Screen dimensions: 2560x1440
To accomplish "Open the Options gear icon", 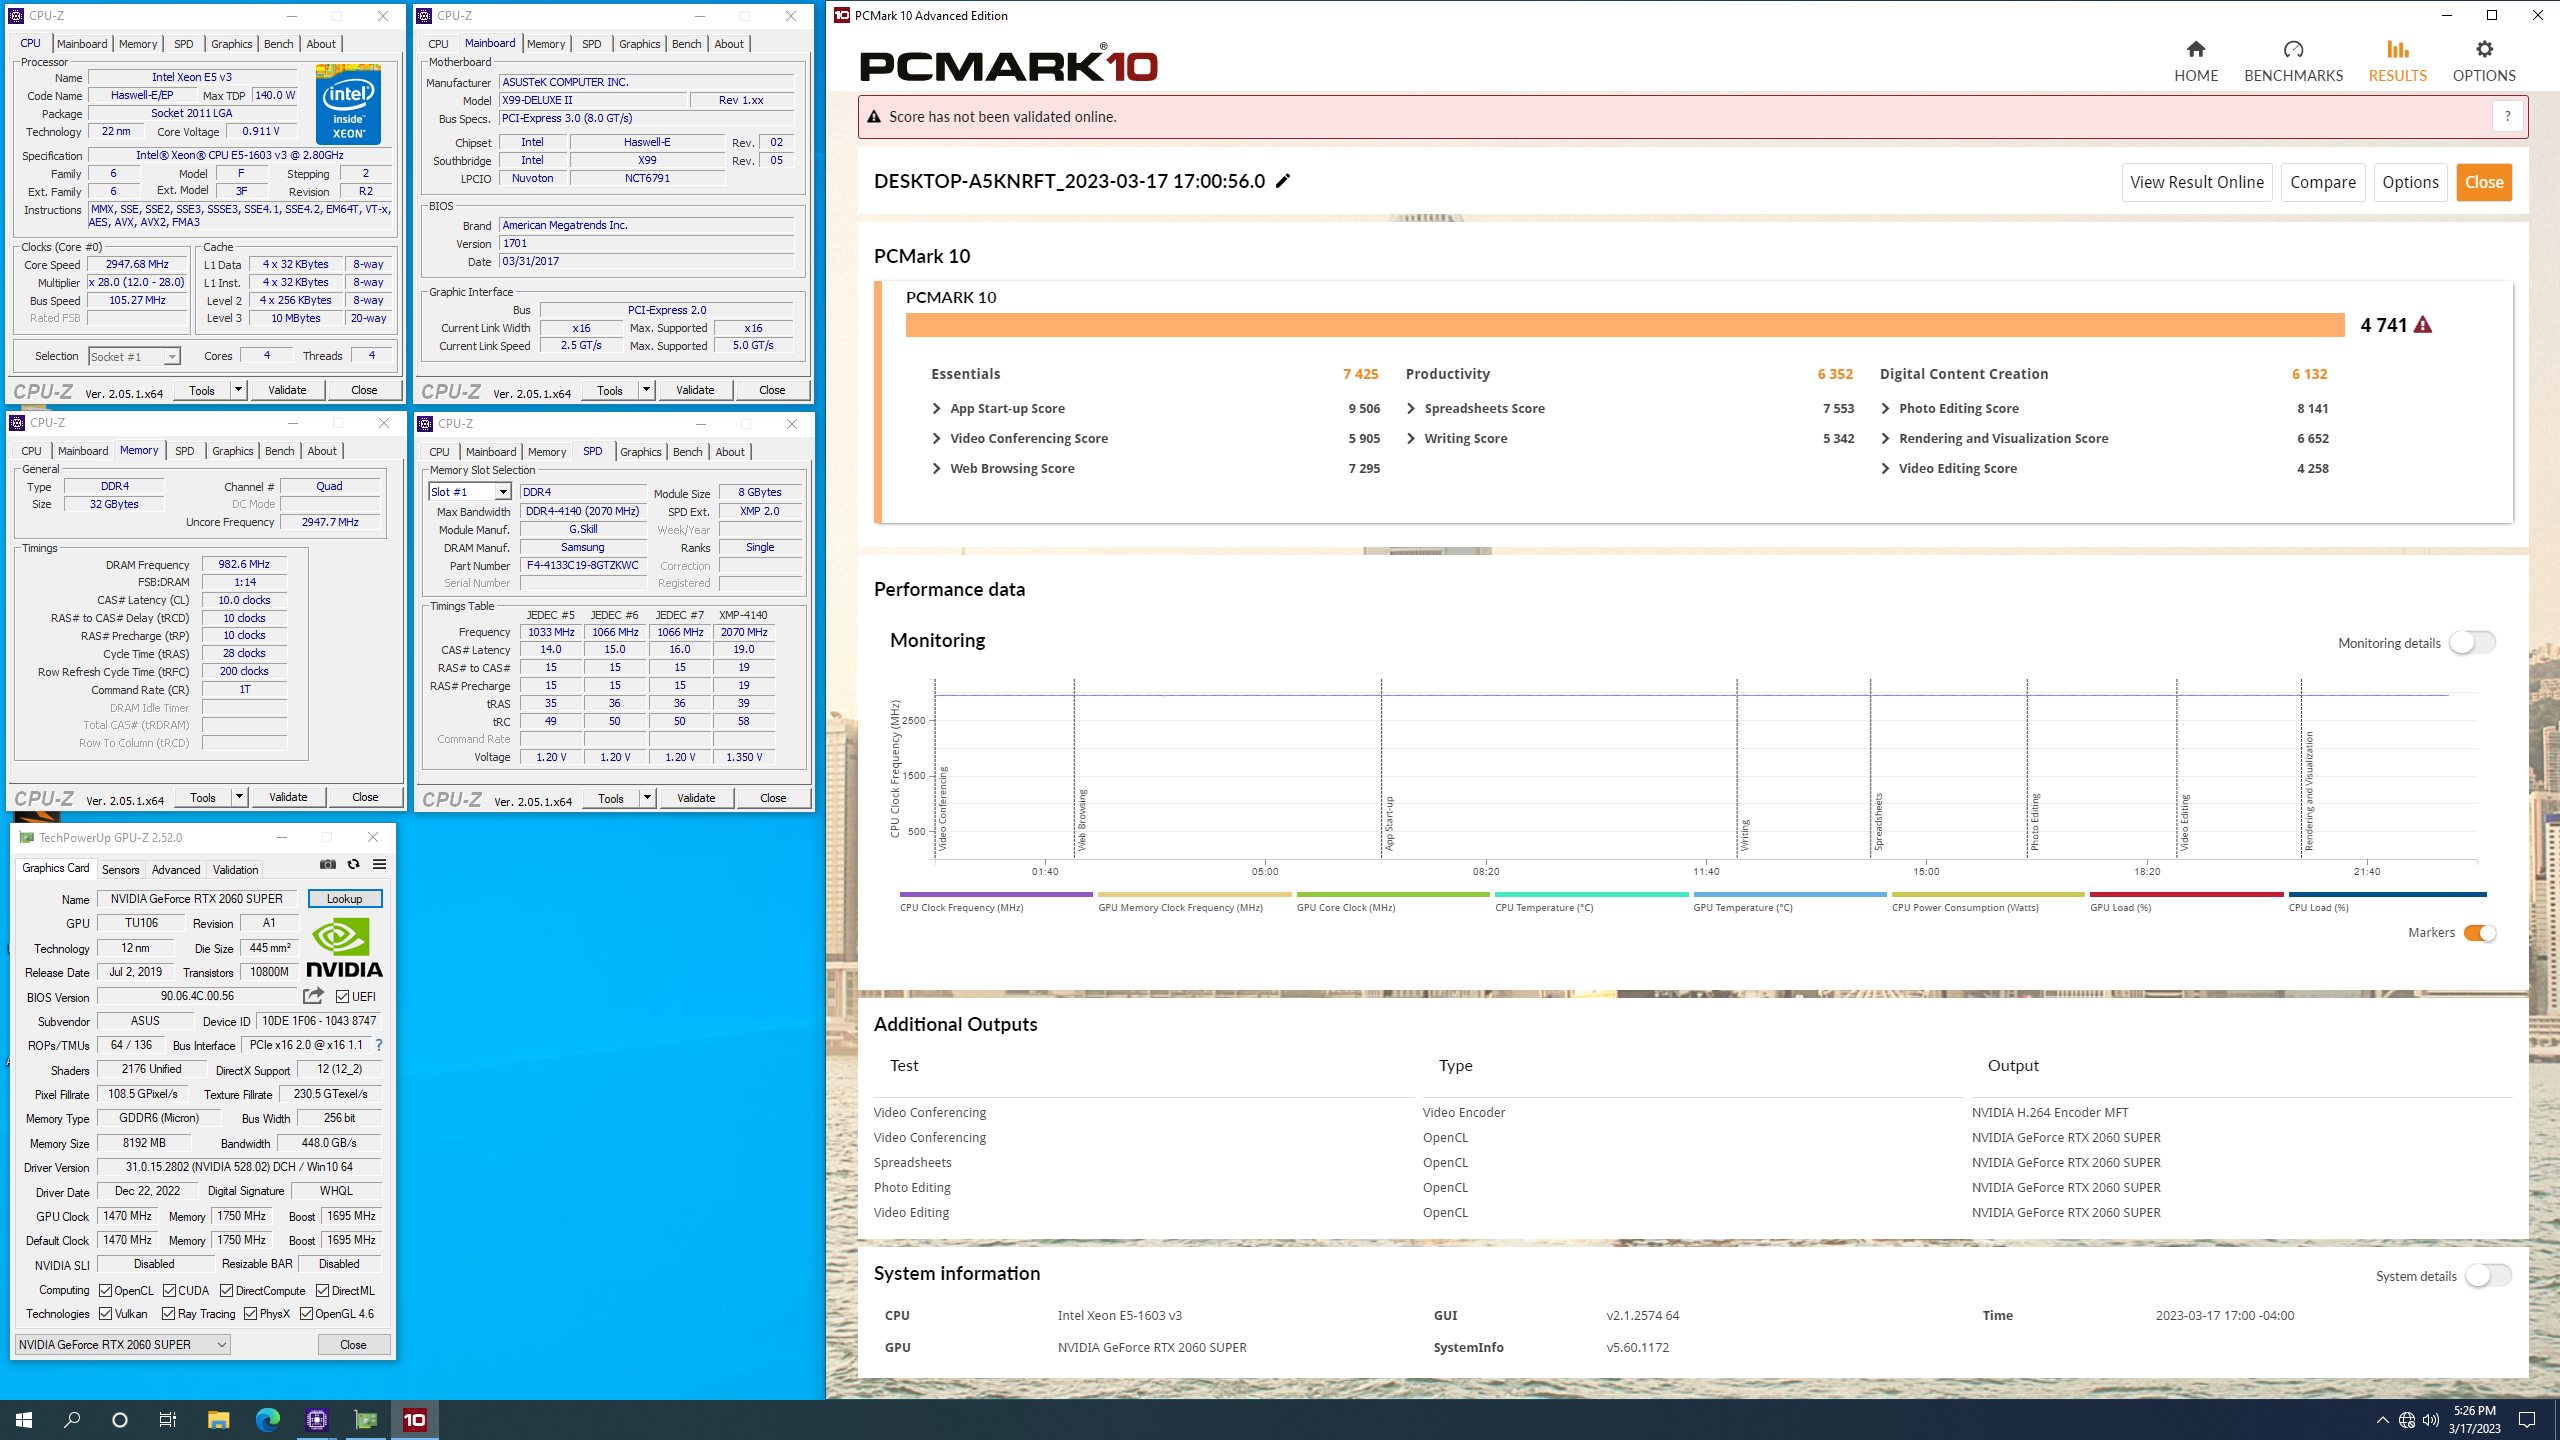I will click(2484, 49).
